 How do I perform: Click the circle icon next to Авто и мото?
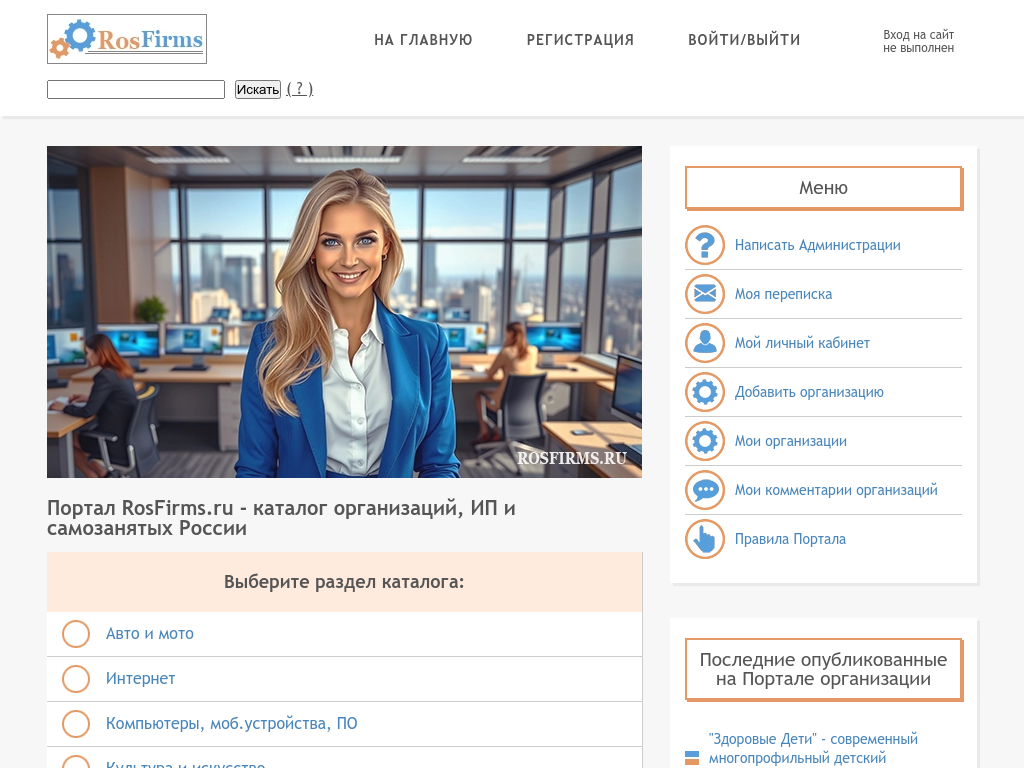click(76, 634)
